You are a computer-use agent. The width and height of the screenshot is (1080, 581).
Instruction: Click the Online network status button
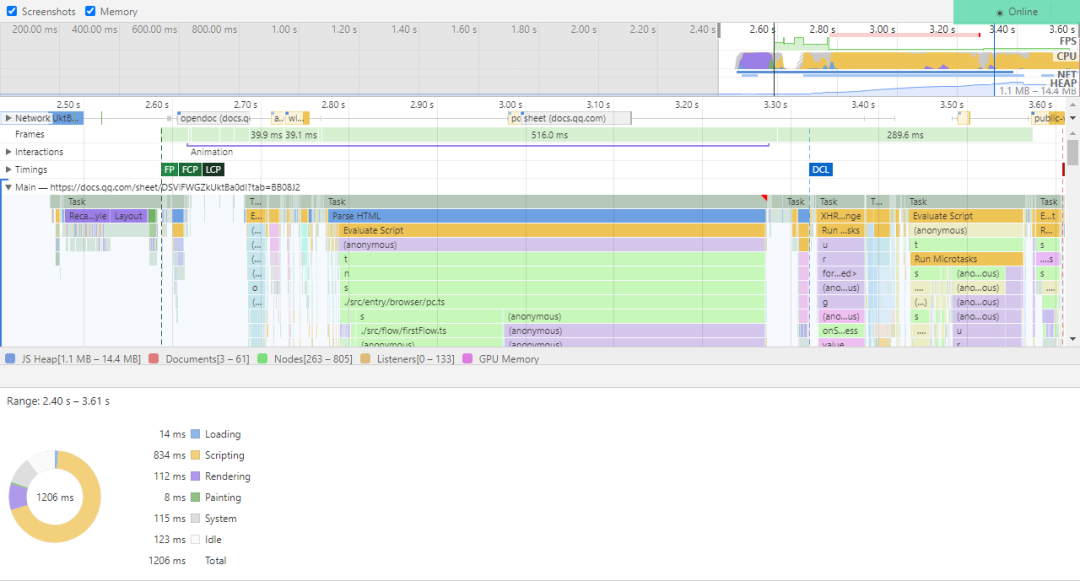(1016, 12)
